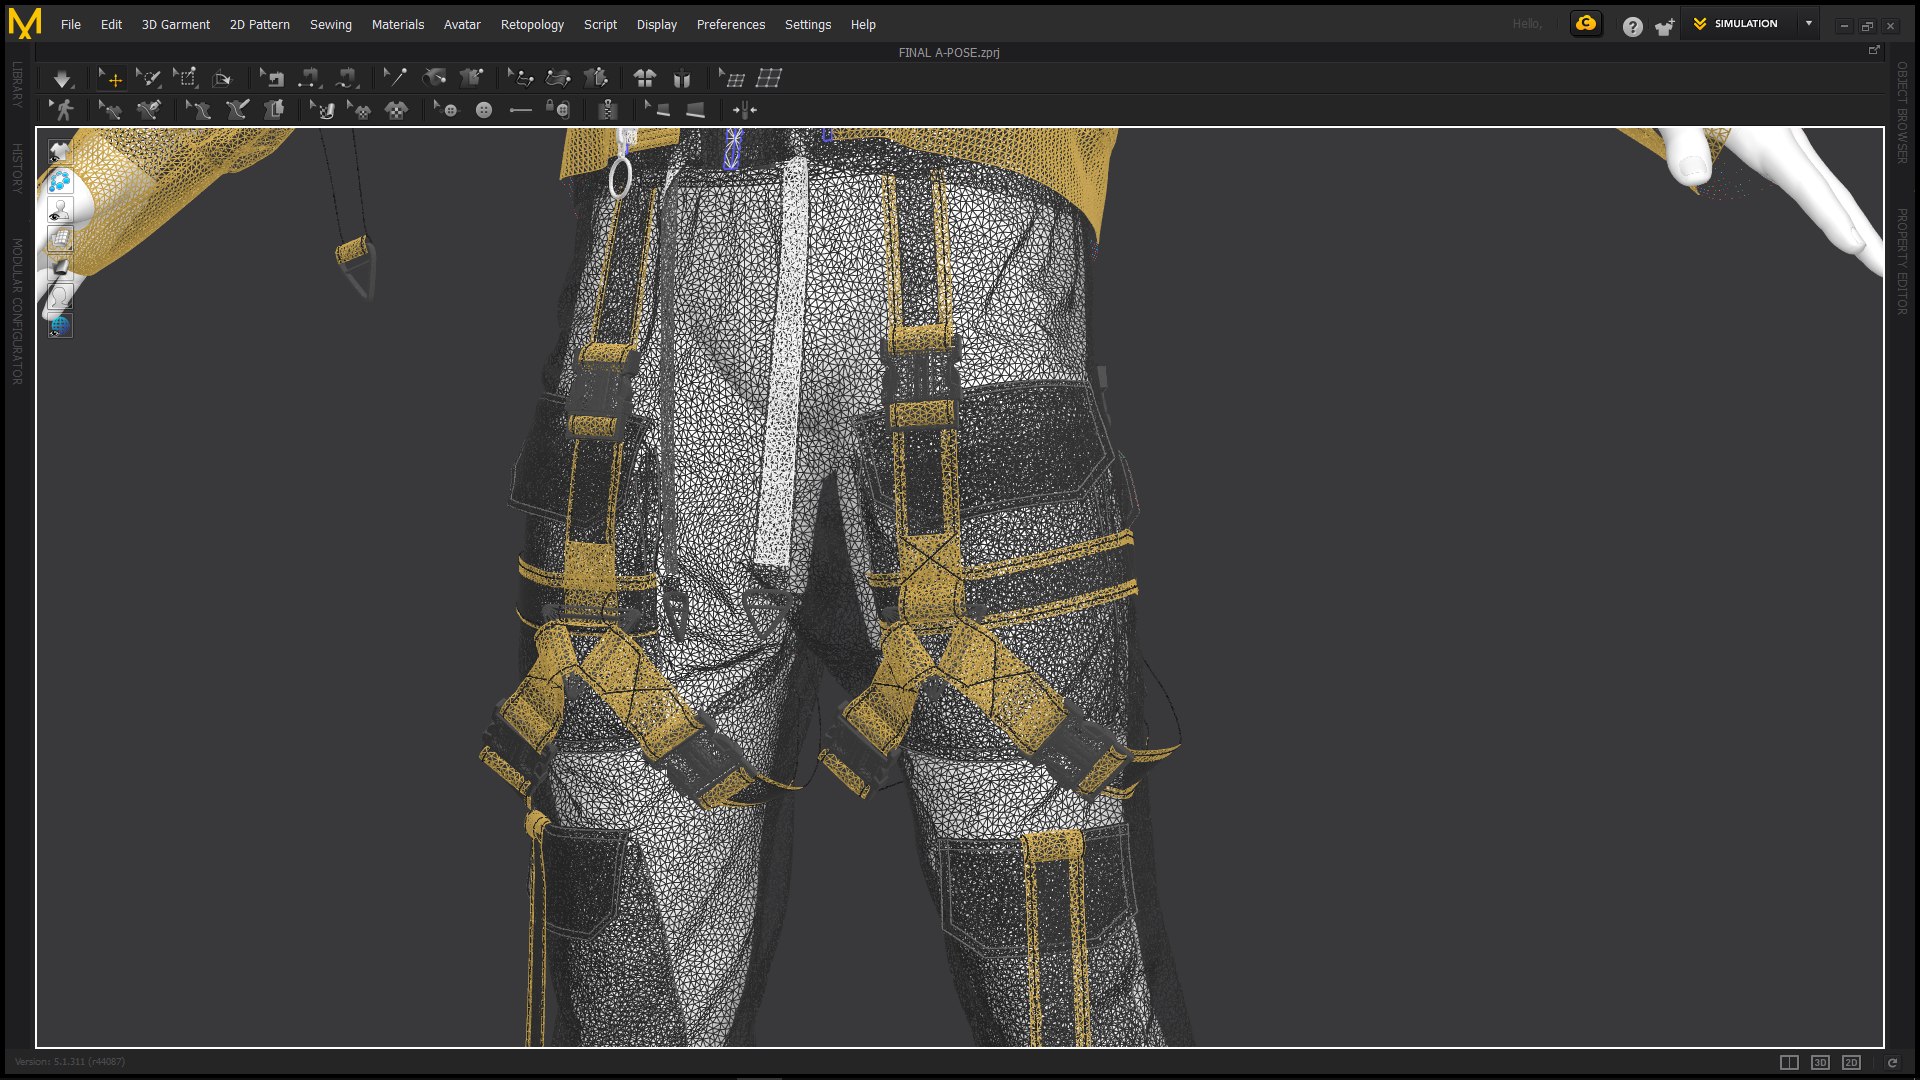
Task: Open the Display menu
Action: pyautogui.click(x=657, y=24)
